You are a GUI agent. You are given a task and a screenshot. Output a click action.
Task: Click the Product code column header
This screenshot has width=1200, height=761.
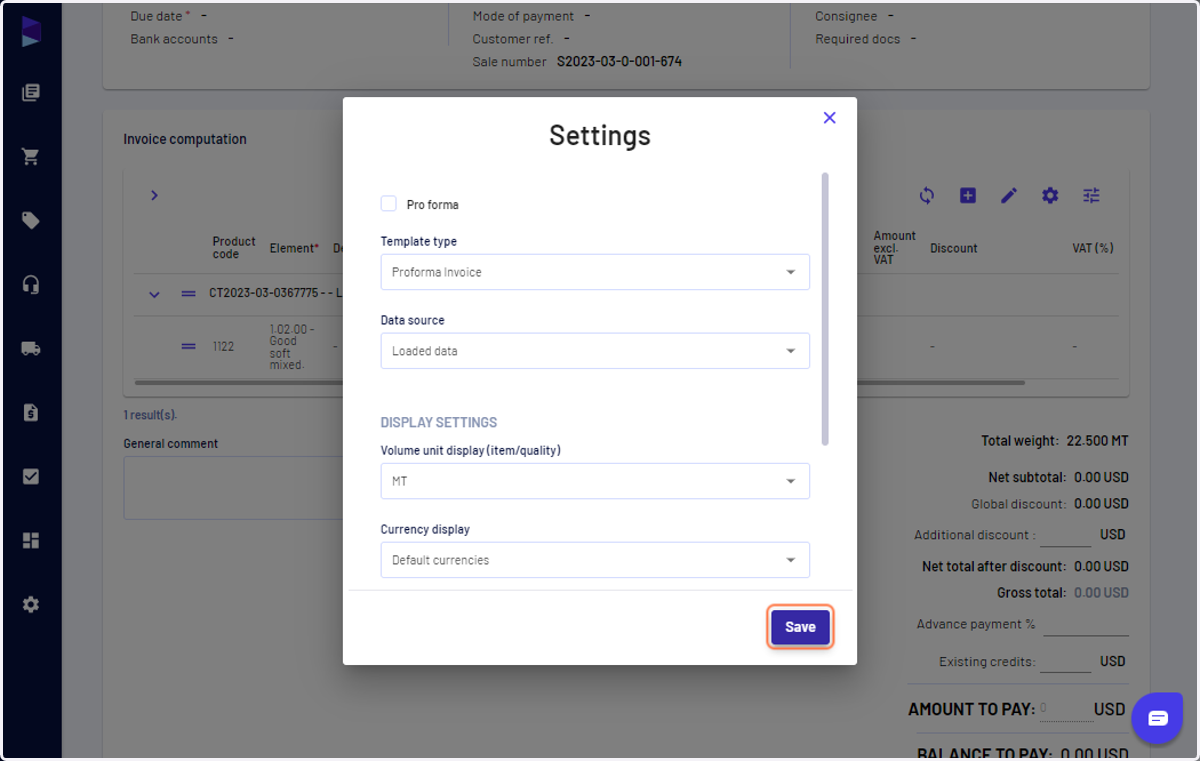tap(234, 248)
